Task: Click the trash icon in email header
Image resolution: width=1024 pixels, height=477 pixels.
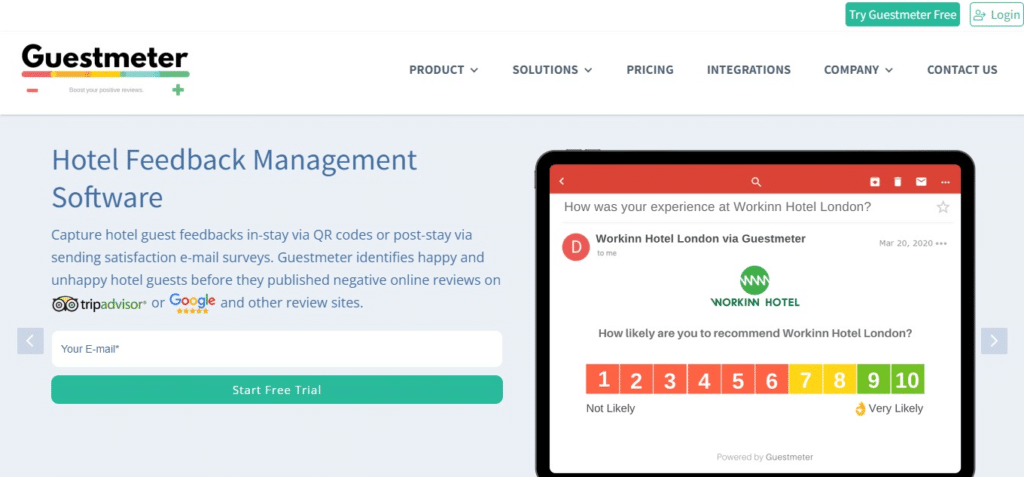Action: (897, 182)
